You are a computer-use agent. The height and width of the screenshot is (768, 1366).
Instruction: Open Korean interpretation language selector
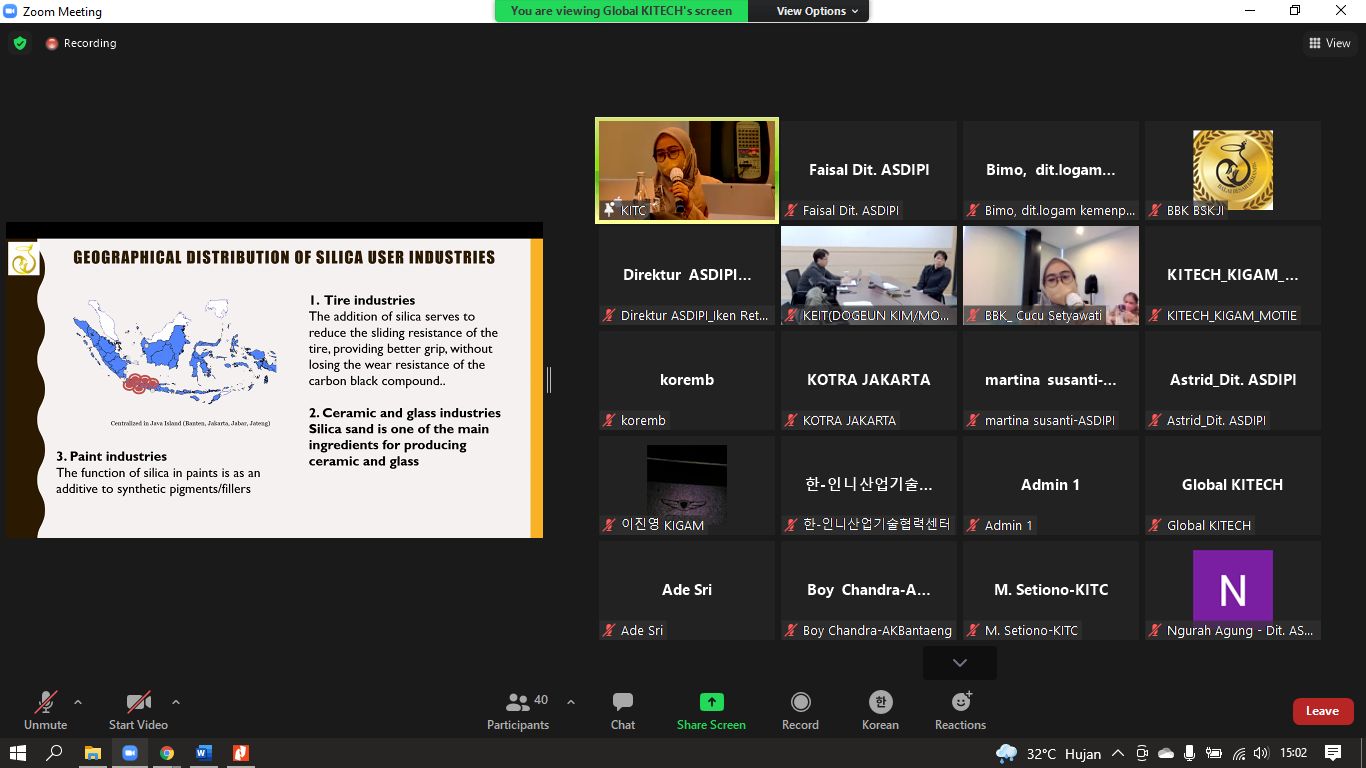880,710
